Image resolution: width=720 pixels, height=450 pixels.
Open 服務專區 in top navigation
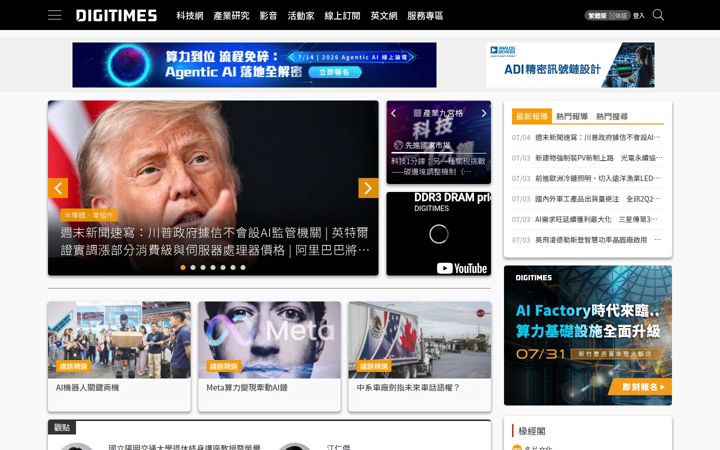[x=425, y=16]
